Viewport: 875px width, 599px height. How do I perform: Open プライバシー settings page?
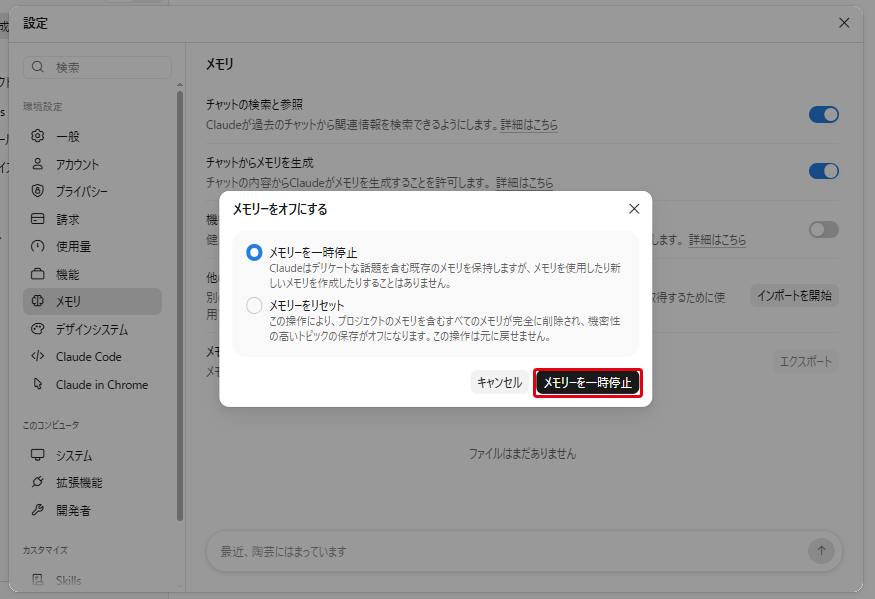(92, 191)
